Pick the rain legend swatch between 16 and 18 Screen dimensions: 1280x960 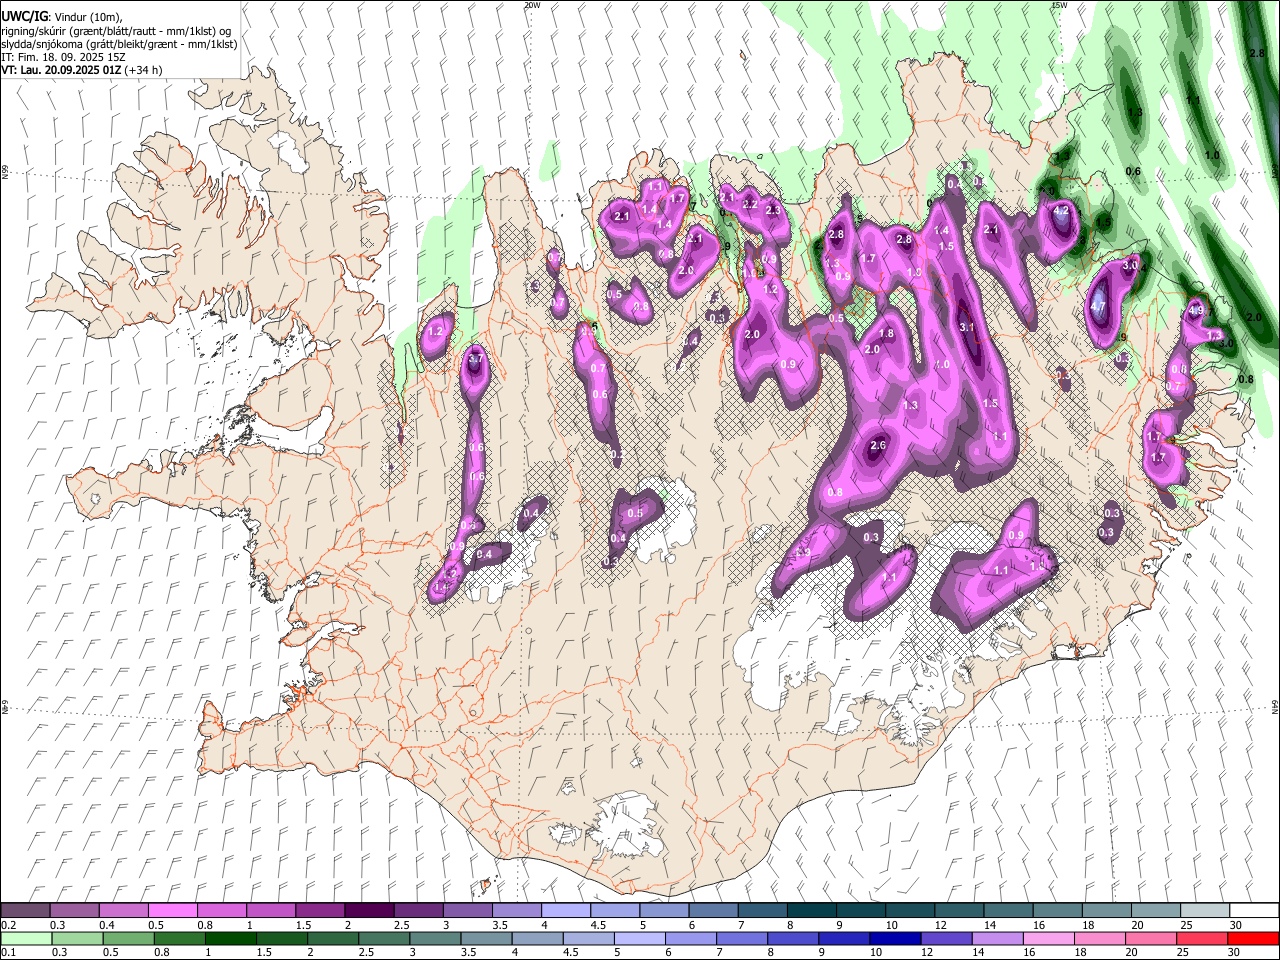click(x=1051, y=938)
